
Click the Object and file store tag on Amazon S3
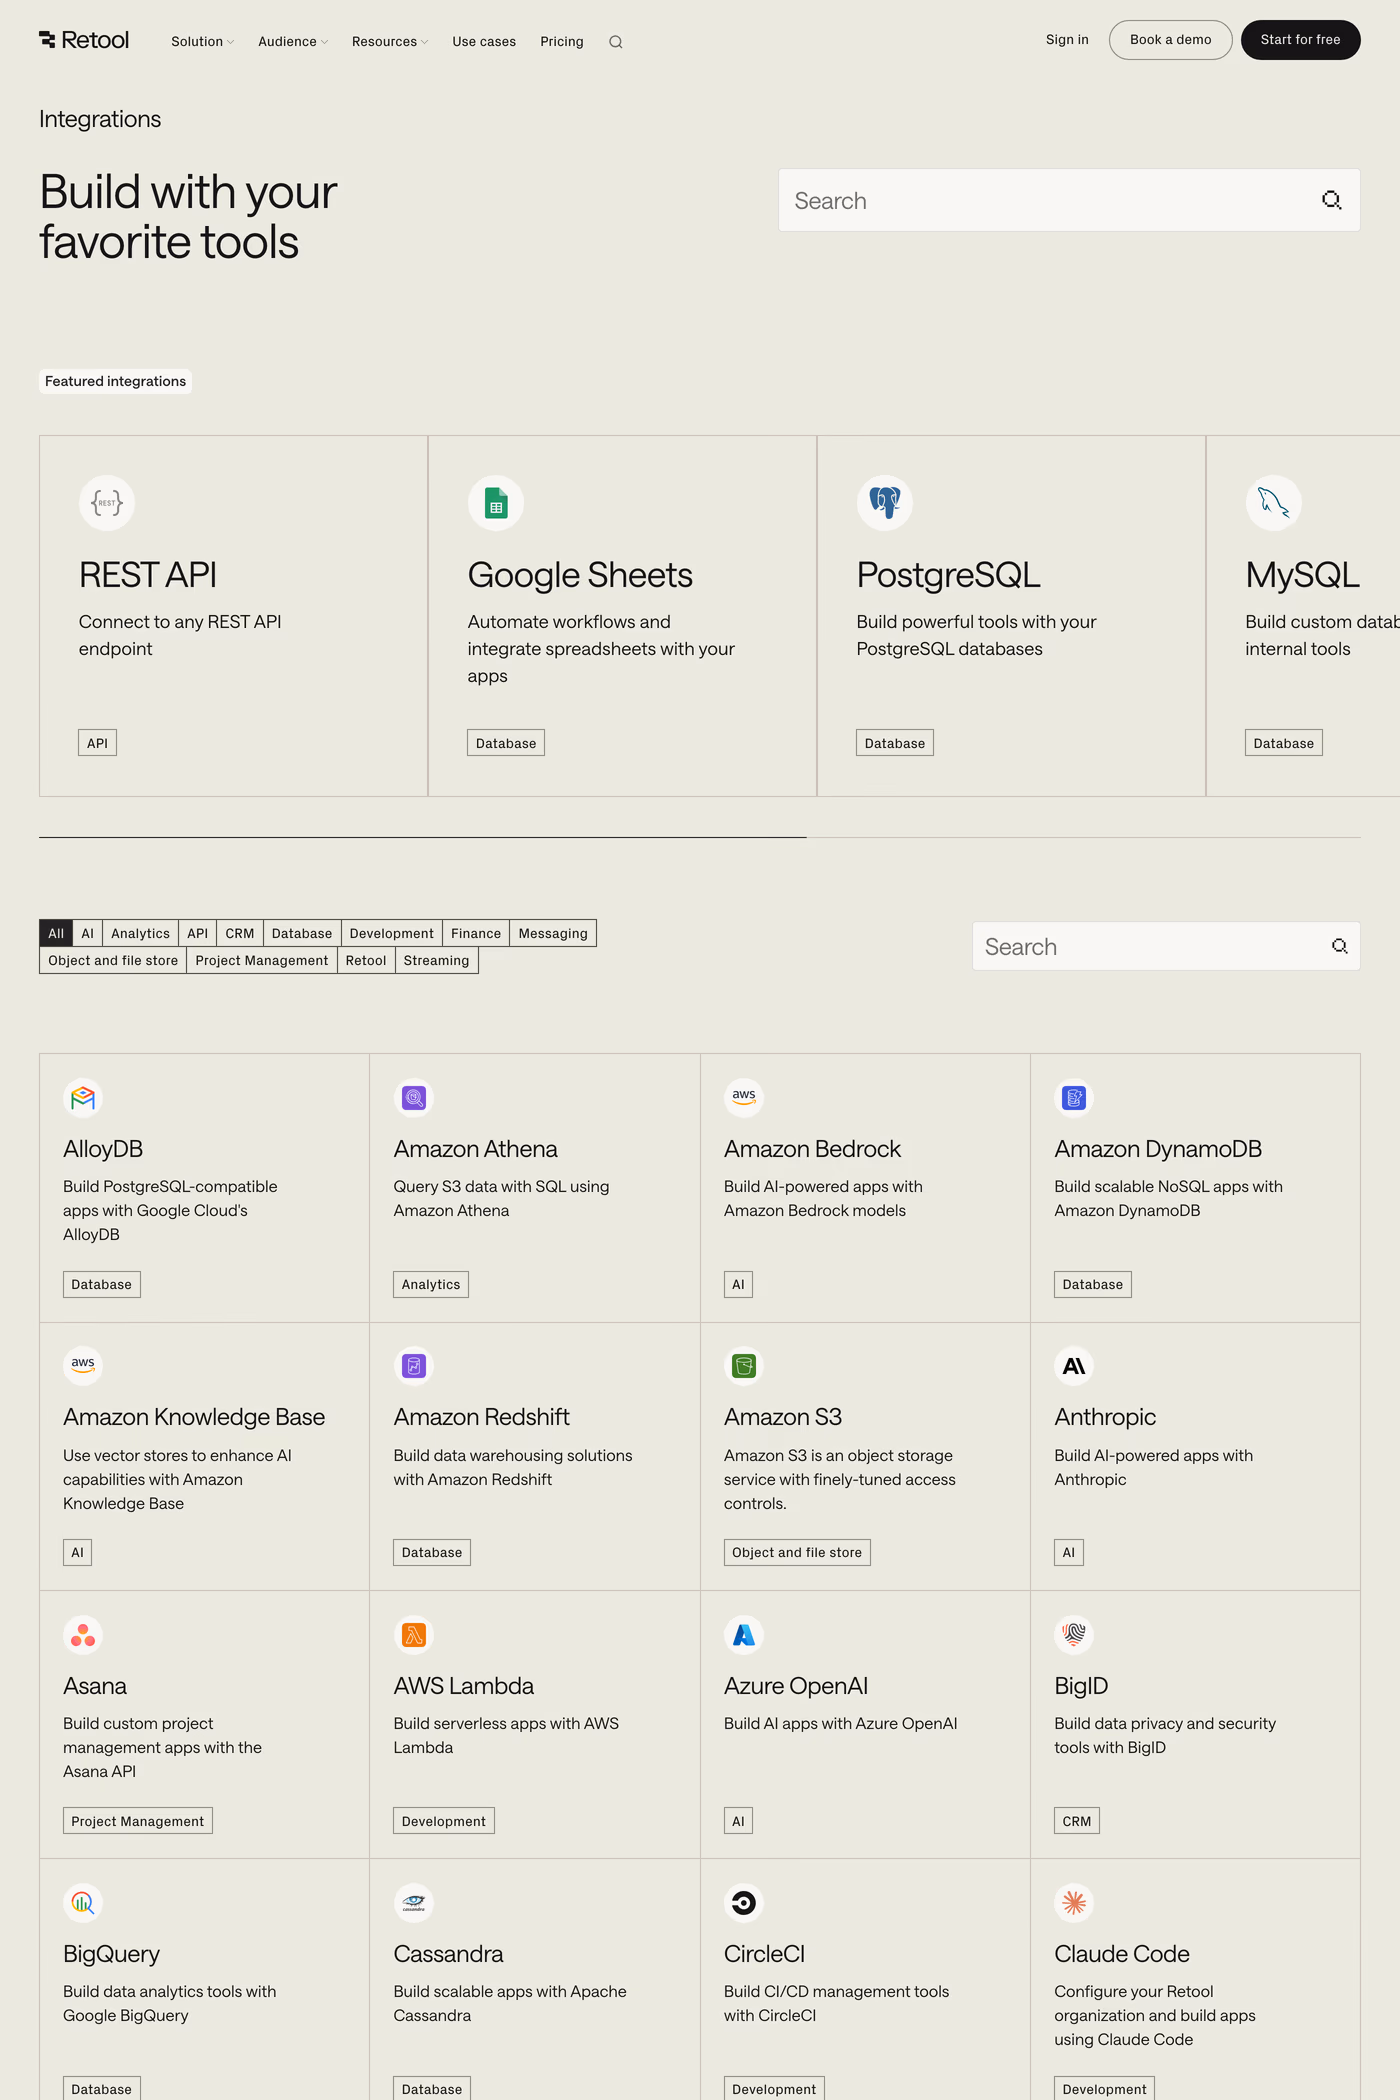(x=797, y=1553)
